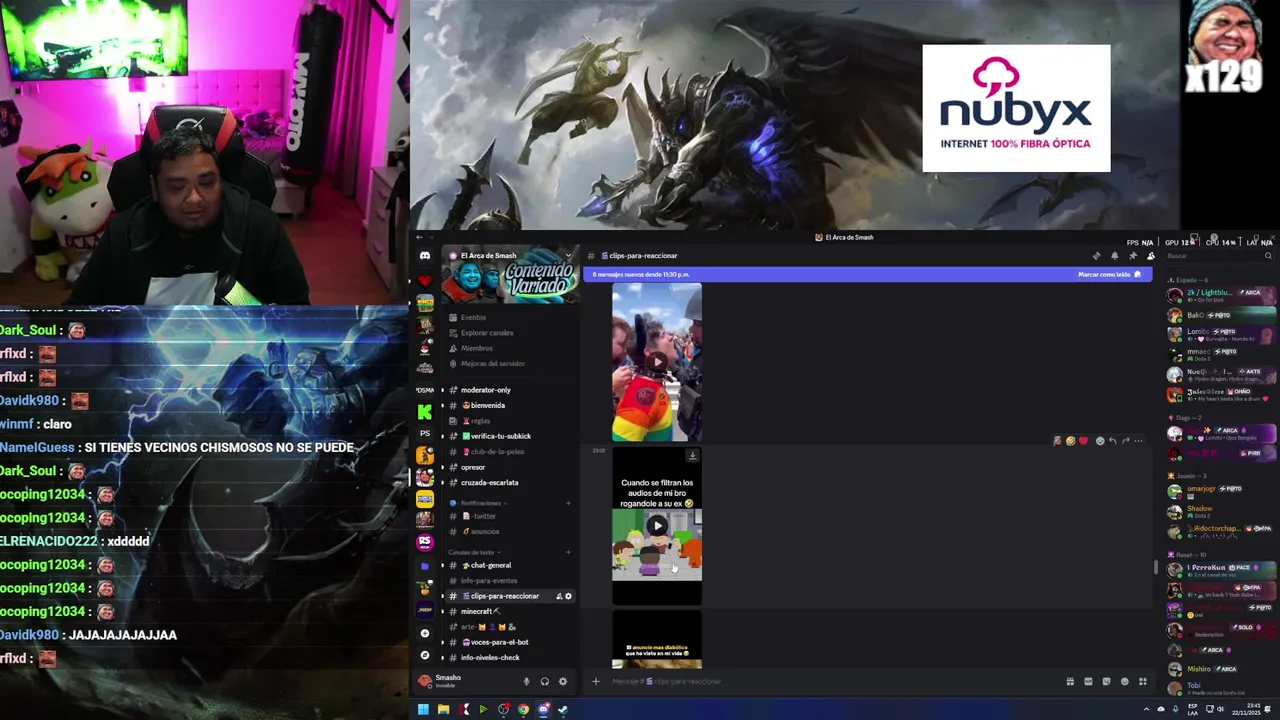Deafen audio with headphones icon
This screenshot has height=720, width=1280.
[x=544, y=681]
